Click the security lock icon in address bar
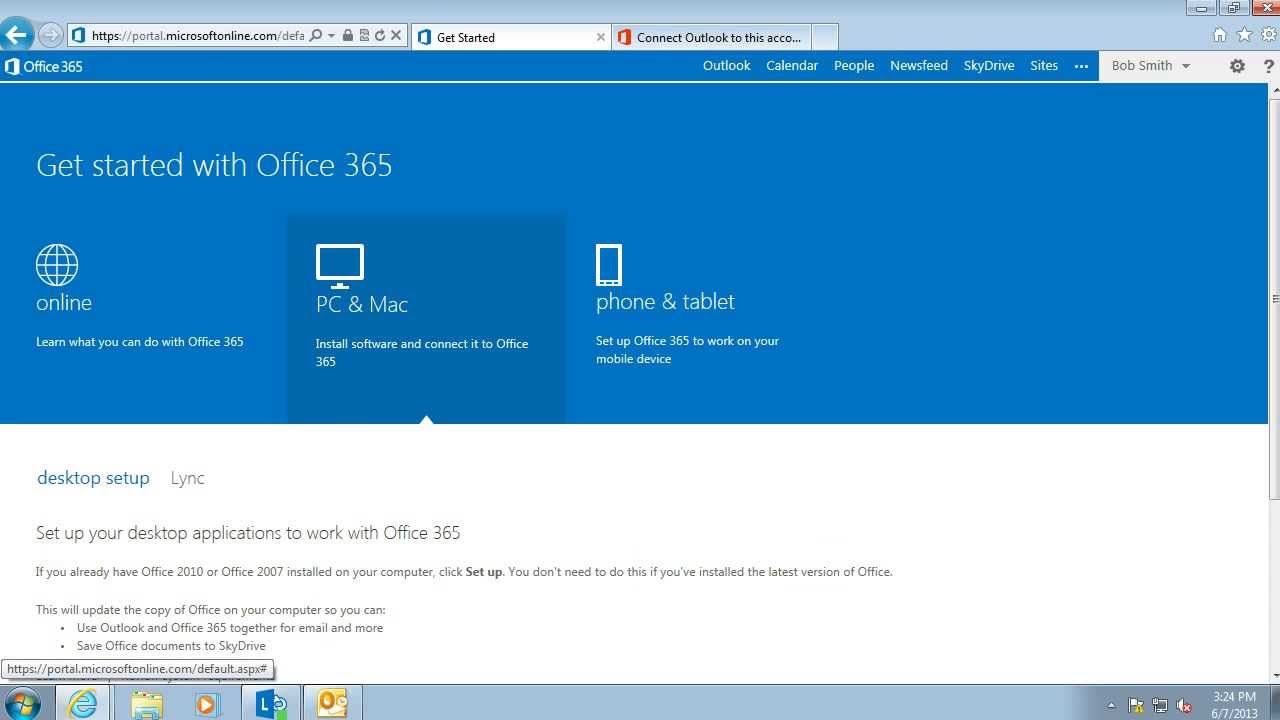The image size is (1280, 720). tap(347, 35)
